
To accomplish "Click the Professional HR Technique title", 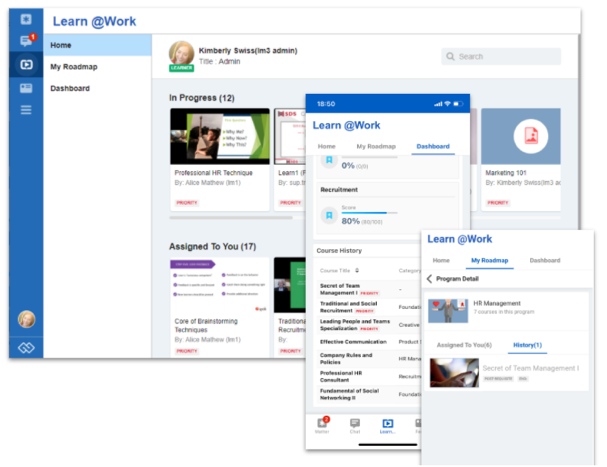I will [x=213, y=173].
